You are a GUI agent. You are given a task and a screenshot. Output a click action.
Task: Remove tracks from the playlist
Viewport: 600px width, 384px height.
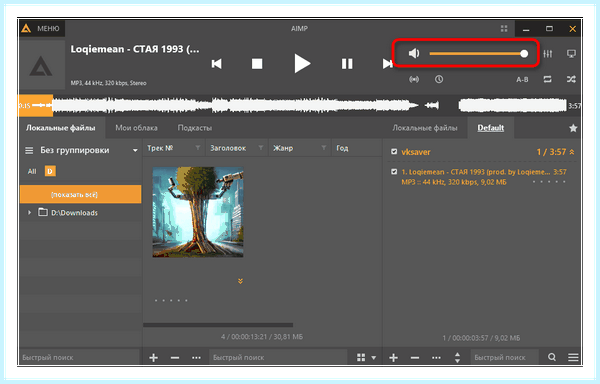click(415, 358)
